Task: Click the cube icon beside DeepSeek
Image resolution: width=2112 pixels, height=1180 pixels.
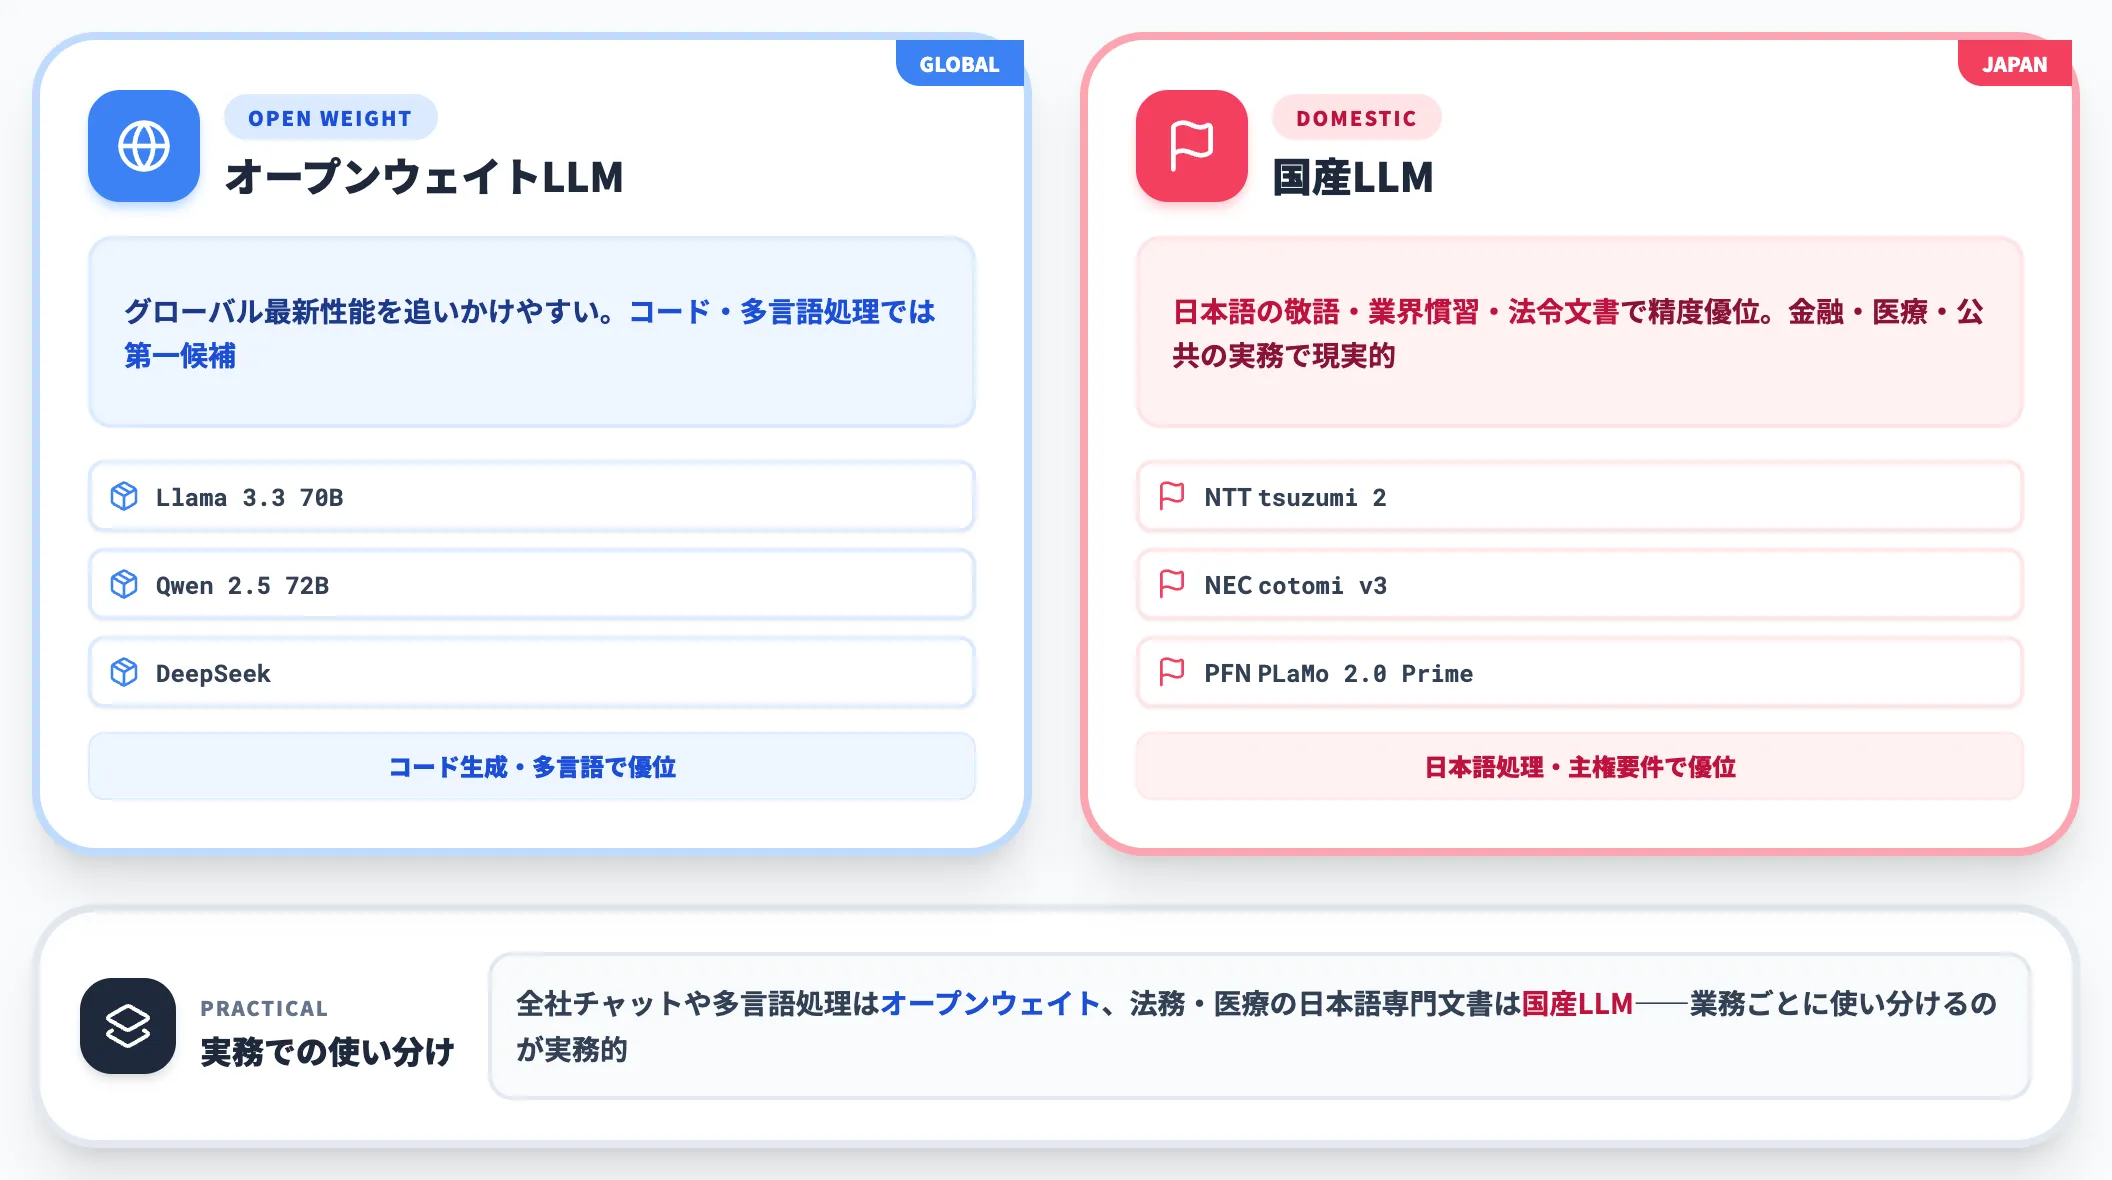Action: coord(124,672)
